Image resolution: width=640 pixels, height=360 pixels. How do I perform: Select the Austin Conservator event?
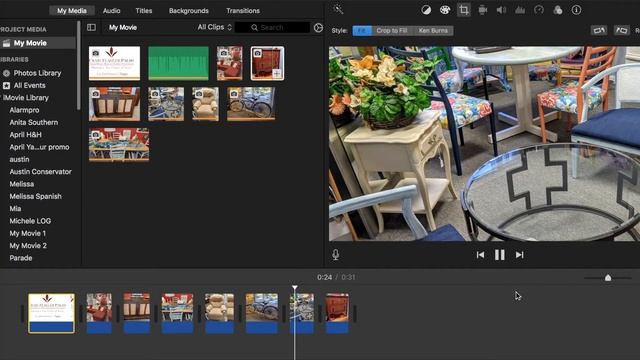(40, 171)
